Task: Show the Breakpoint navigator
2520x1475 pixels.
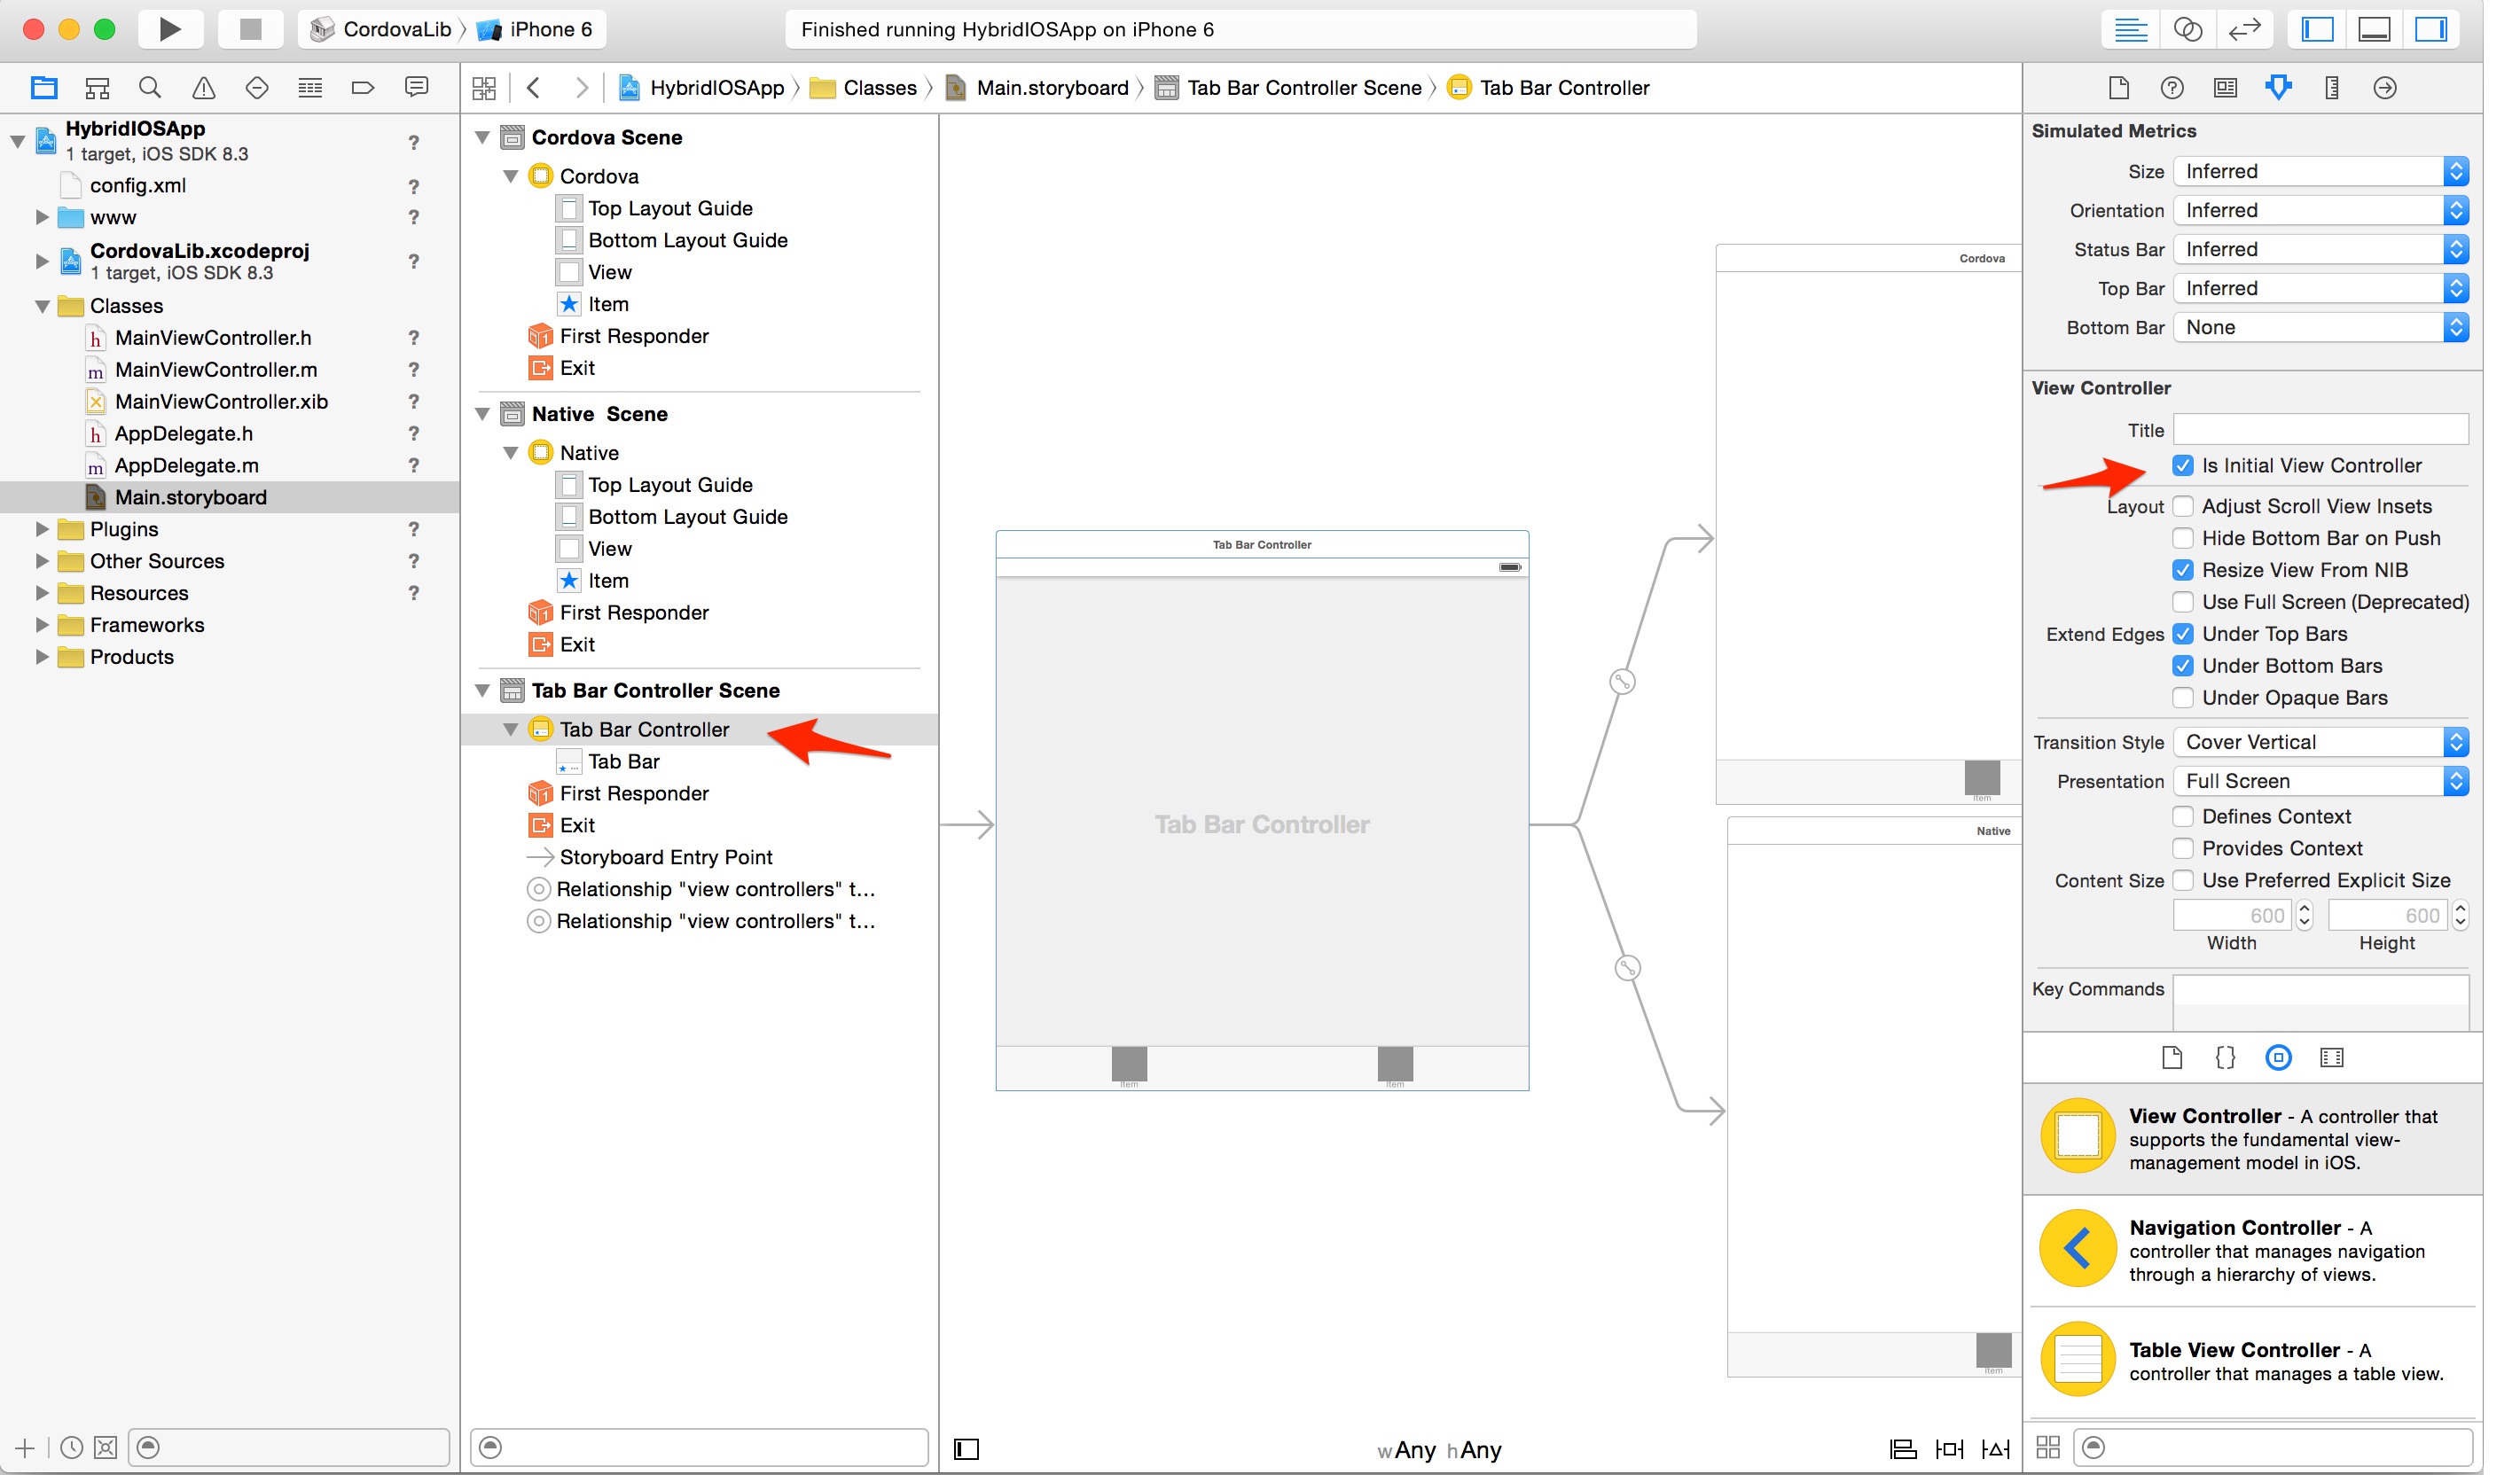Action: click(363, 88)
